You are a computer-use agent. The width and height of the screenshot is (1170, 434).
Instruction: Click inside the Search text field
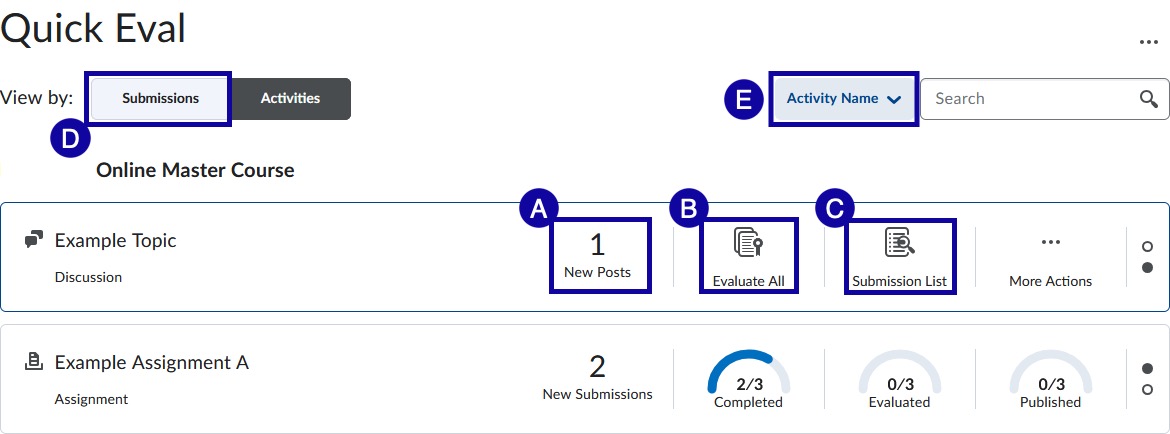tap(1025, 99)
